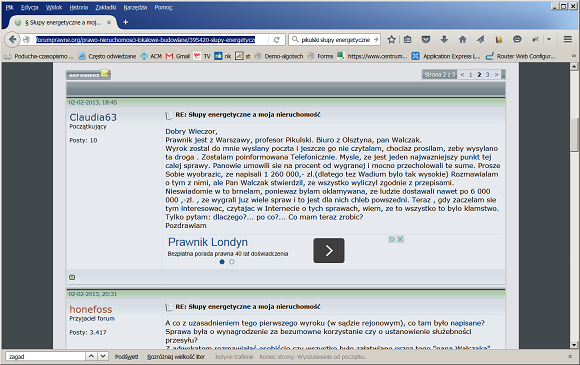Click the orange bookmark toolbar icon
Screen dimensions: 580x365
[x=499, y=39]
